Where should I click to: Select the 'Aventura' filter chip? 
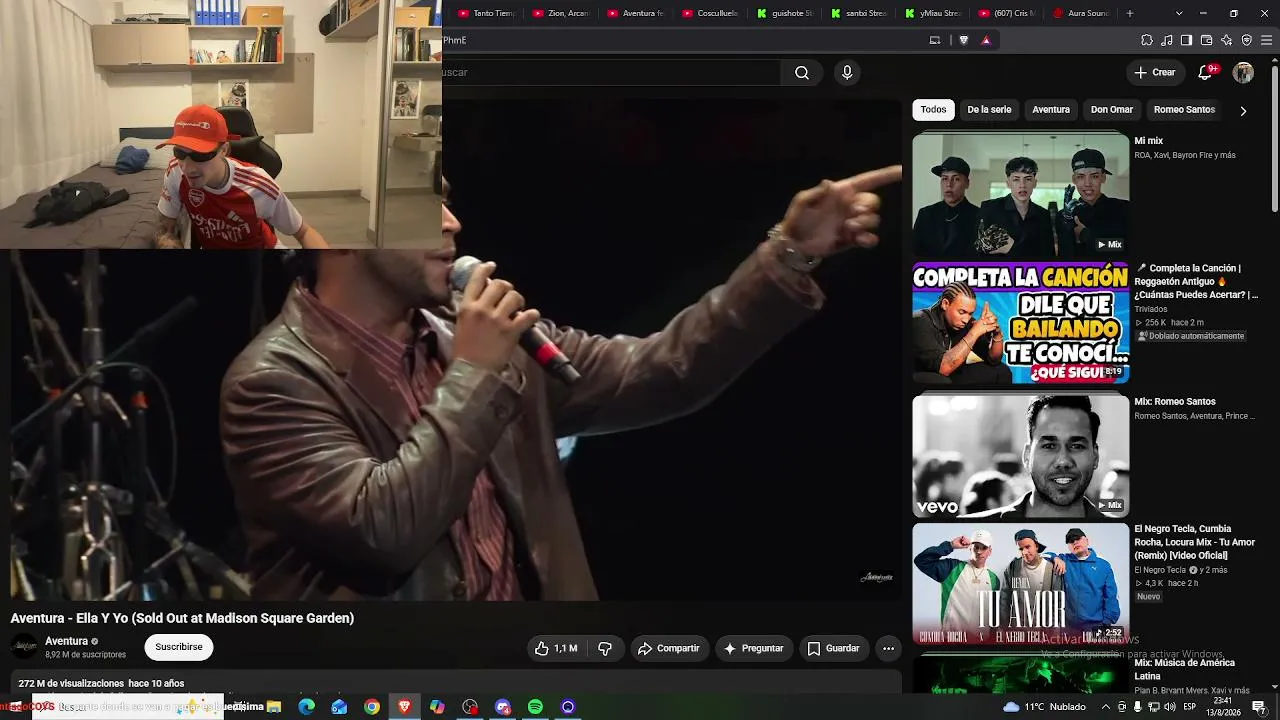(1051, 110)
